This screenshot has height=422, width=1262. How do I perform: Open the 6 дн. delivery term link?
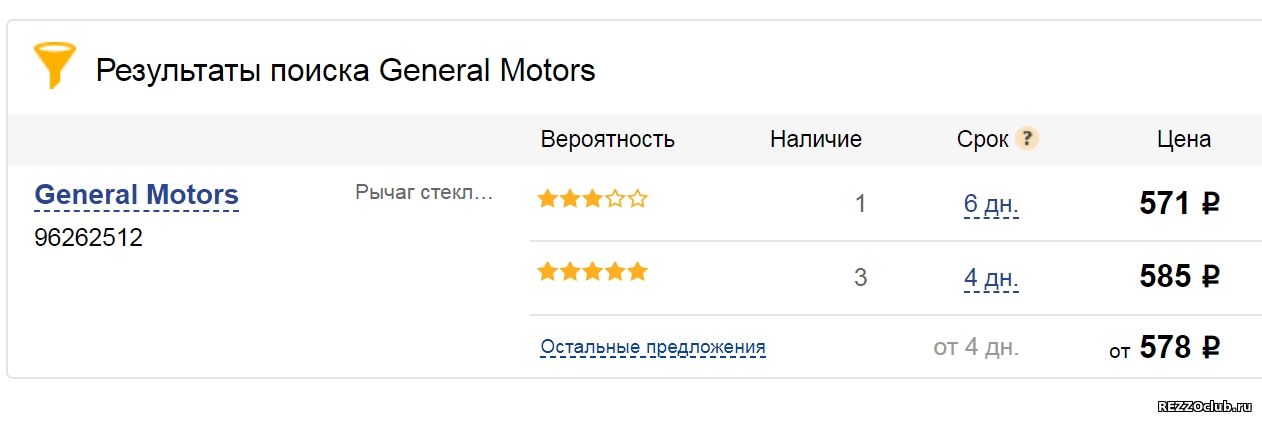click(x=991, y=204)
